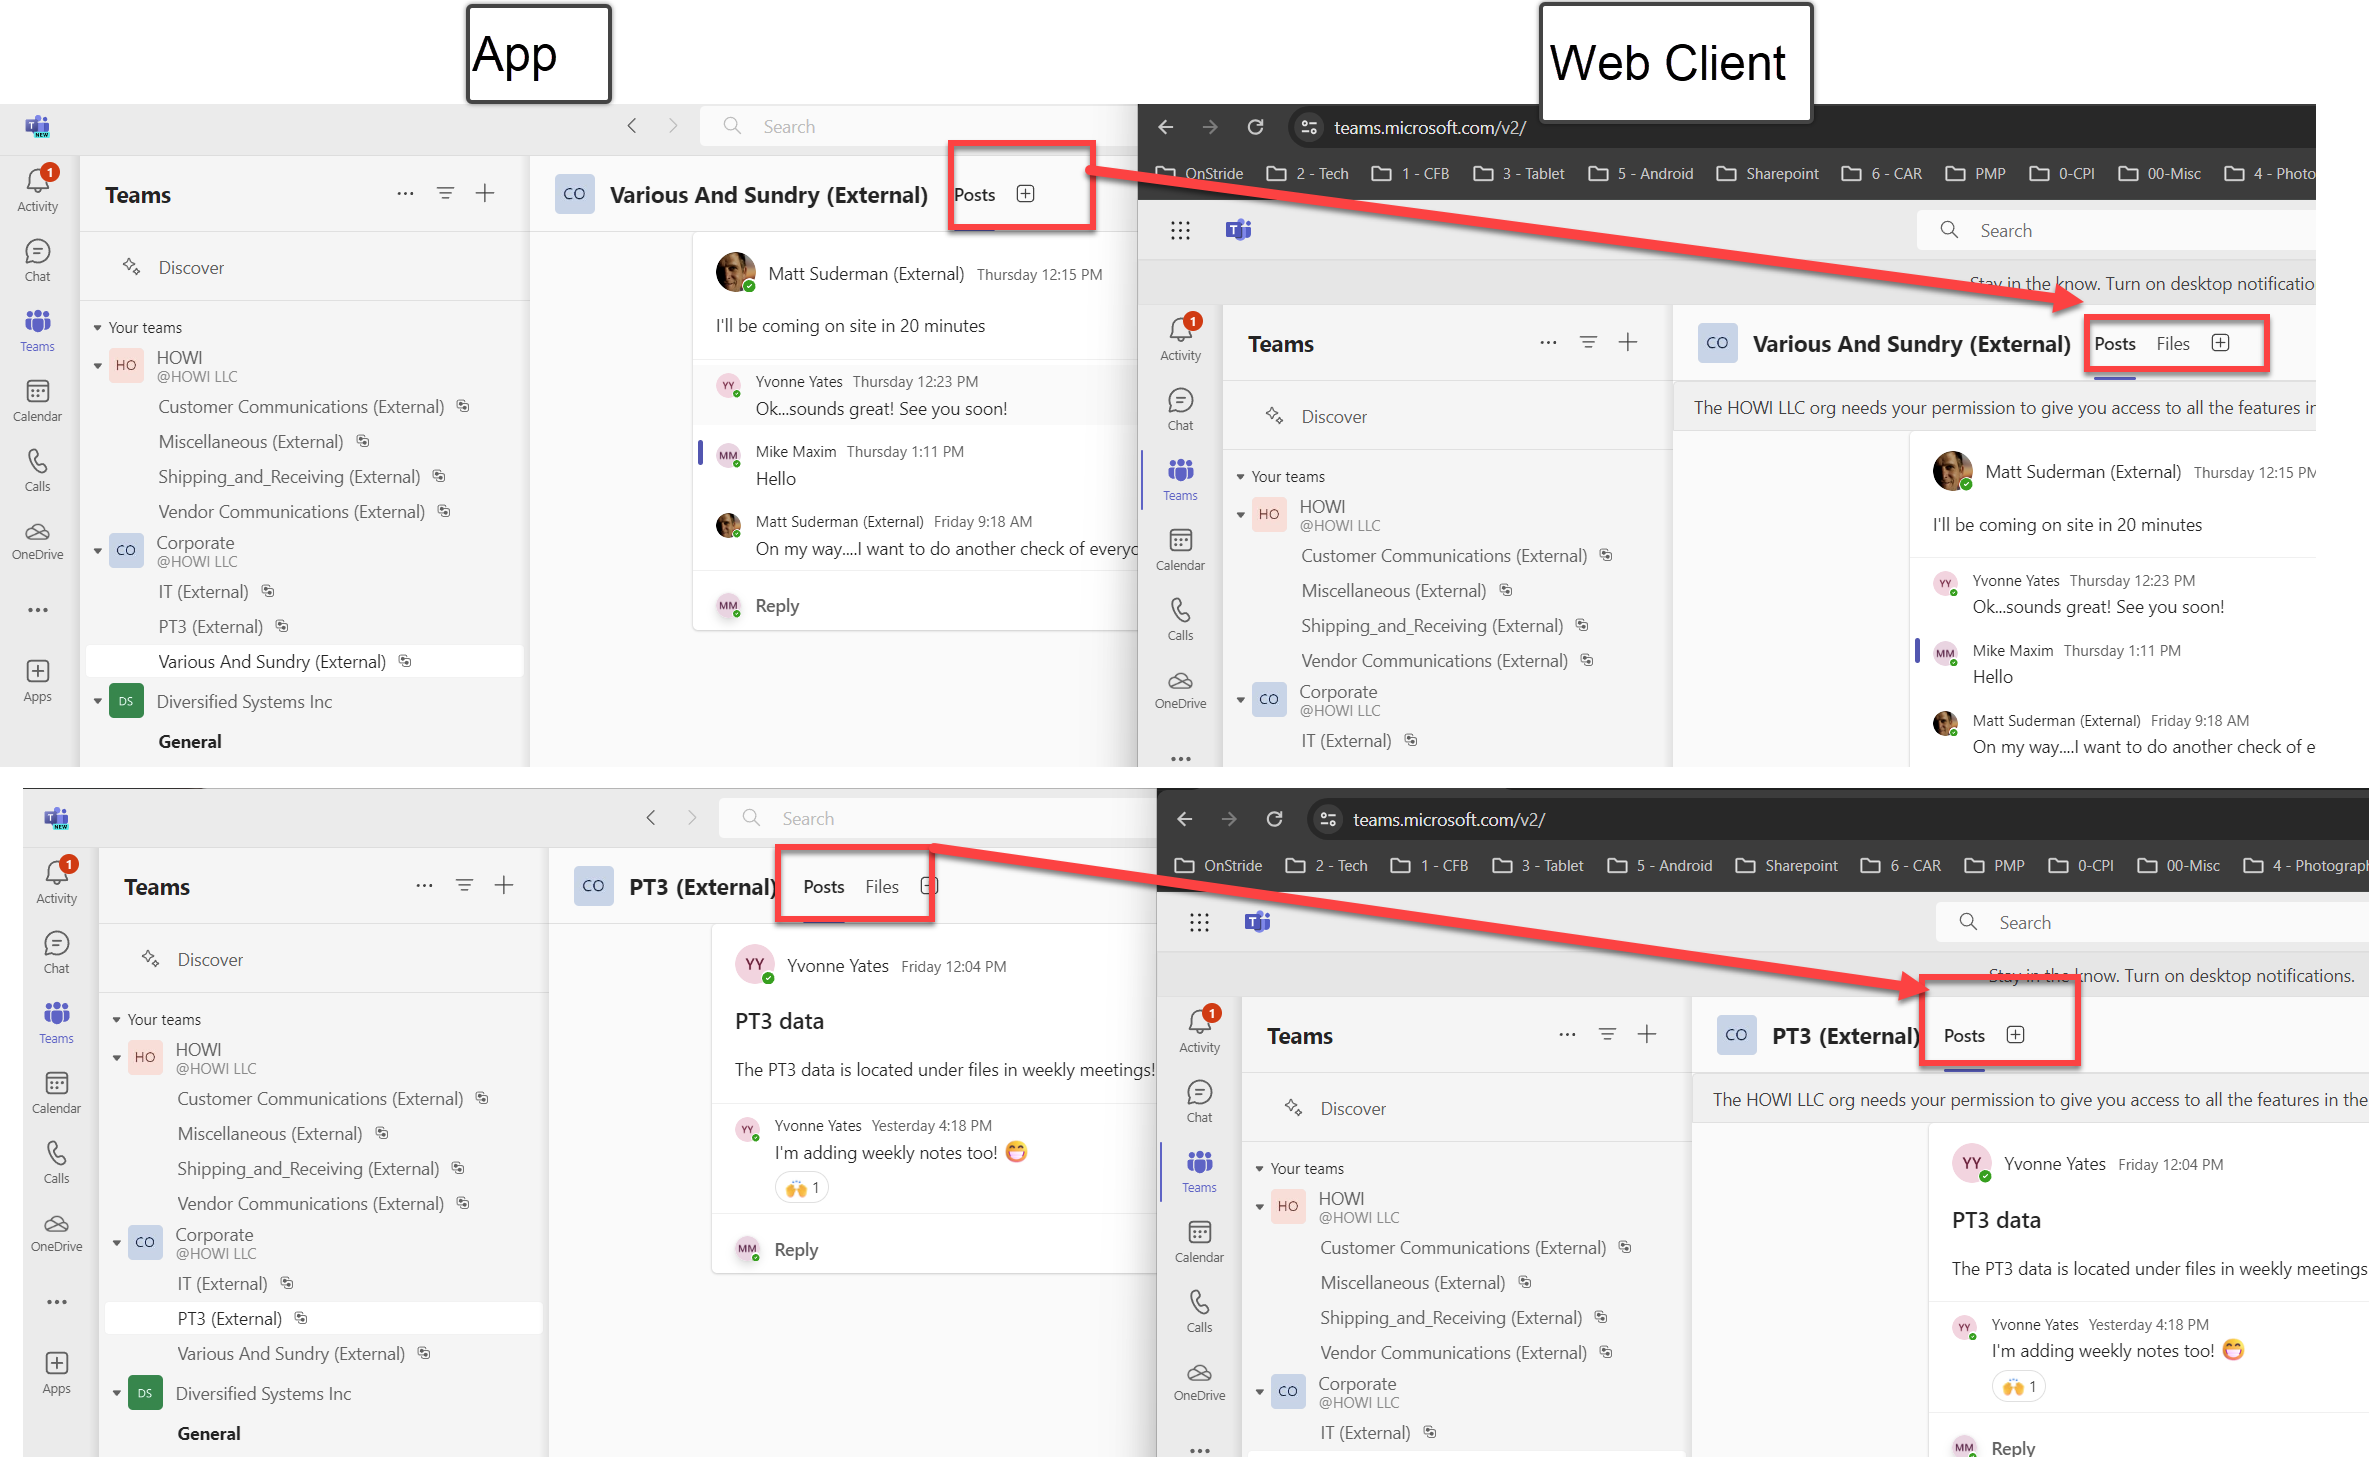The image size is (2369, 1457).
Task: Click the back arrow in the top app title bar
Action: (x=632, y=126)
